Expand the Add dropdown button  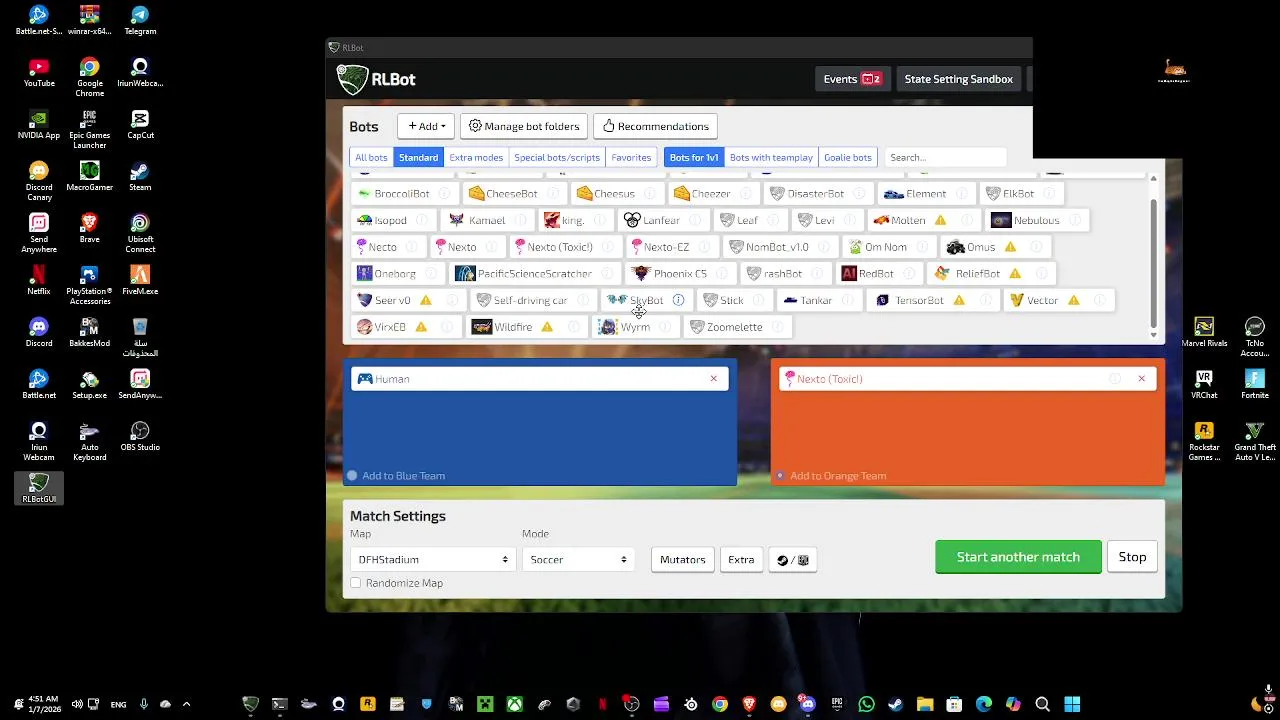click(x=426, y=127)
